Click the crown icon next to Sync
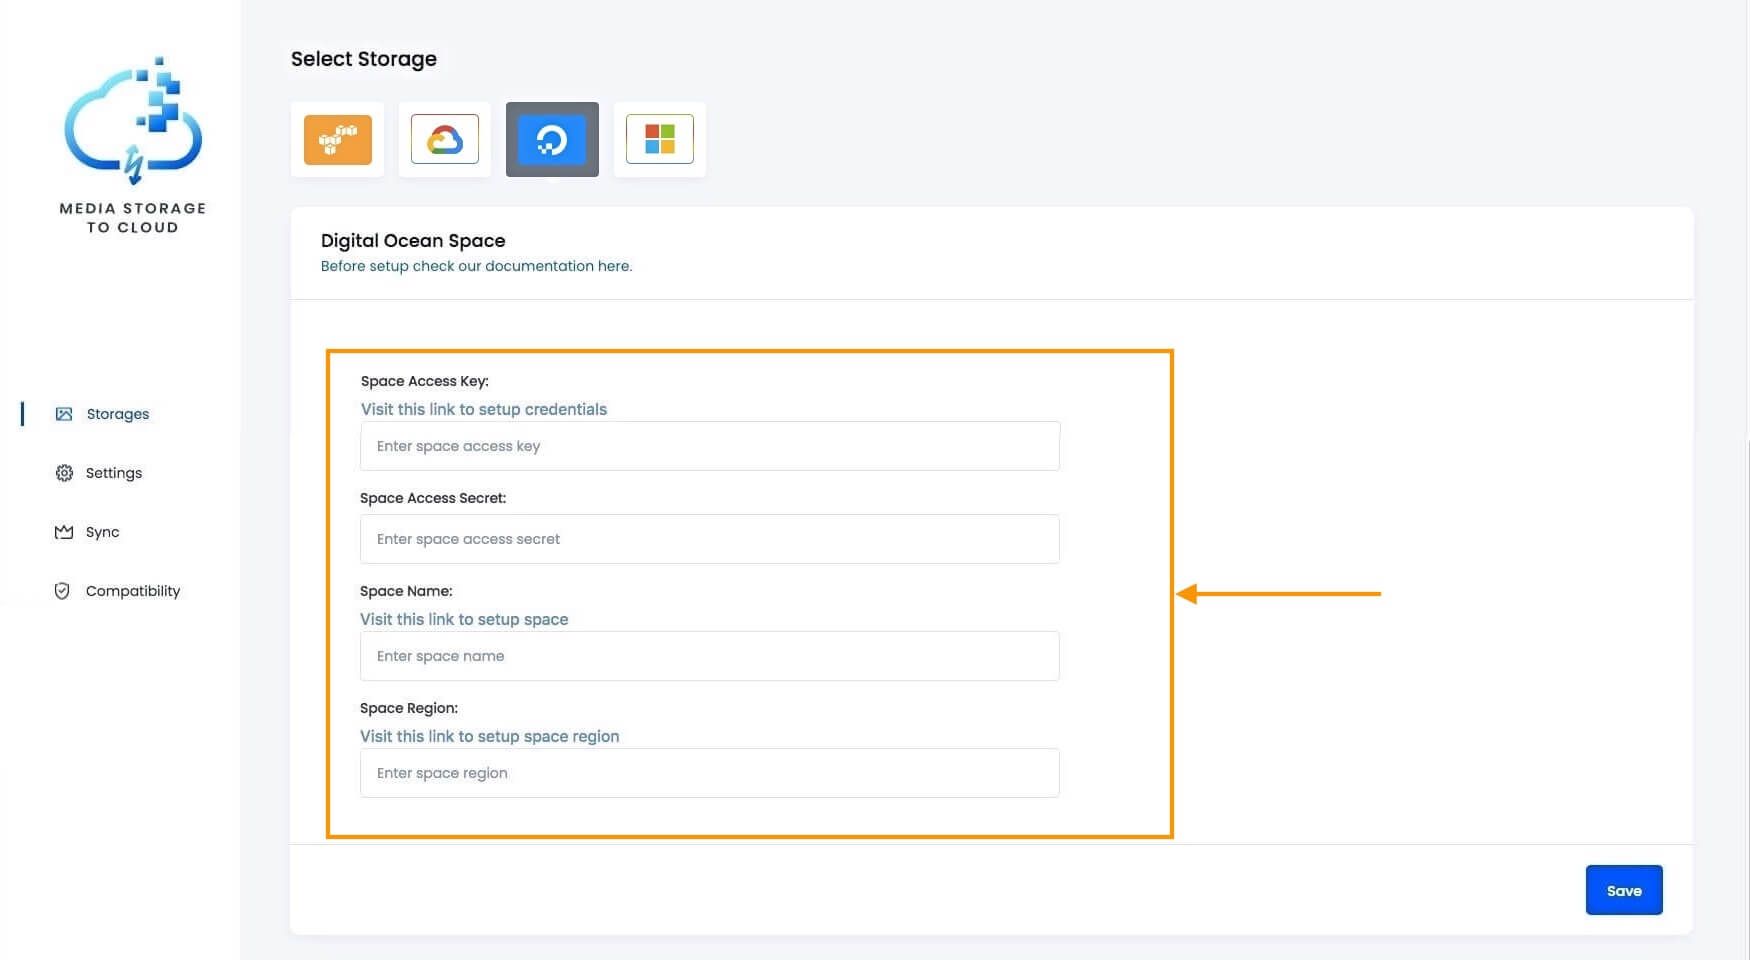 click(63, 531)
